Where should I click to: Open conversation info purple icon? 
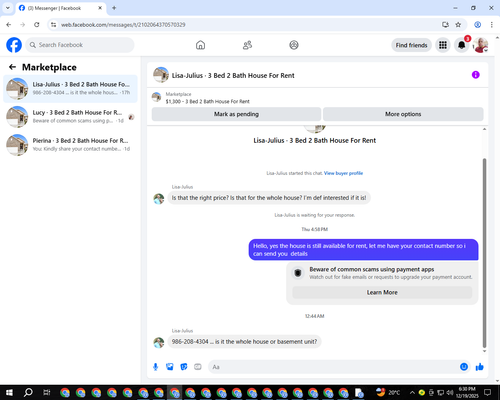[x=476, y=75]
